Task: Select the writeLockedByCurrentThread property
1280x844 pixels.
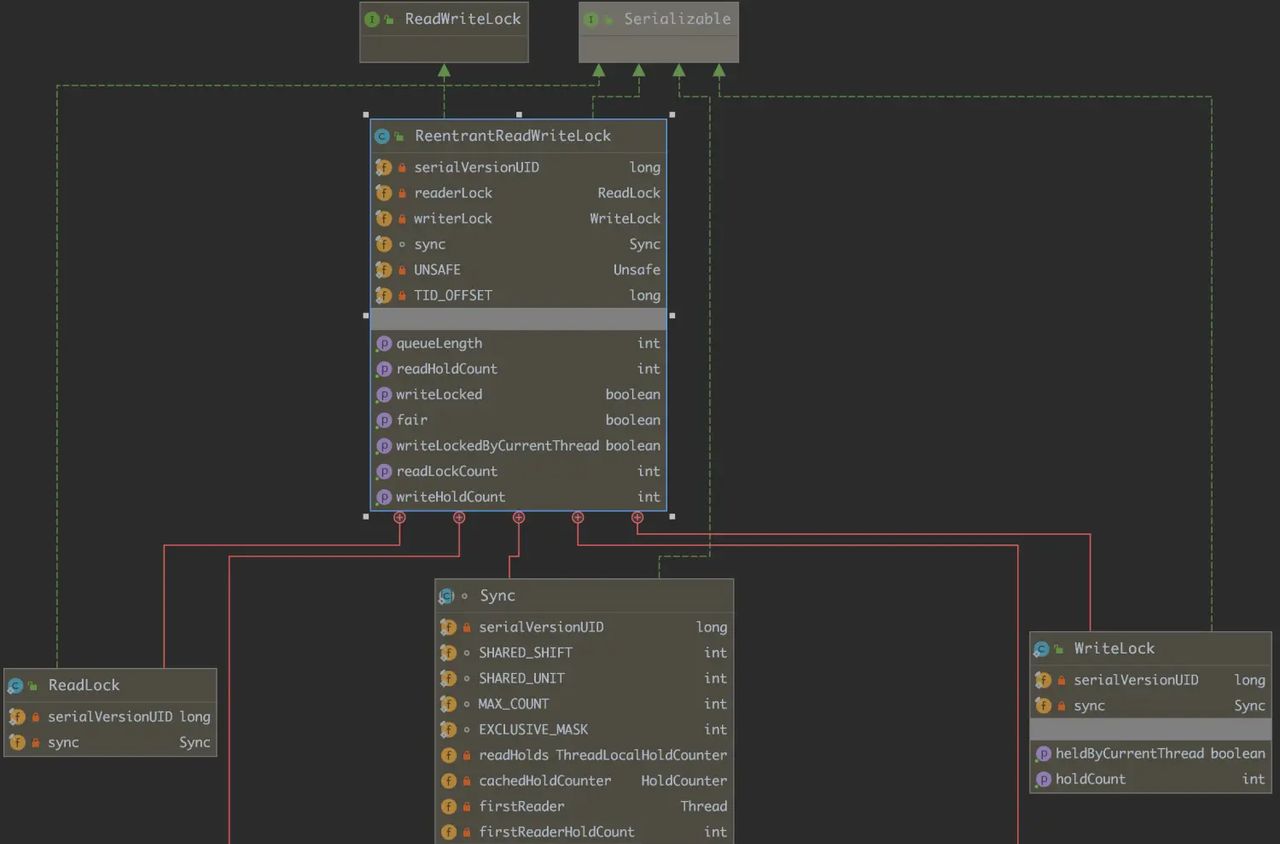Action: [518, 446]
